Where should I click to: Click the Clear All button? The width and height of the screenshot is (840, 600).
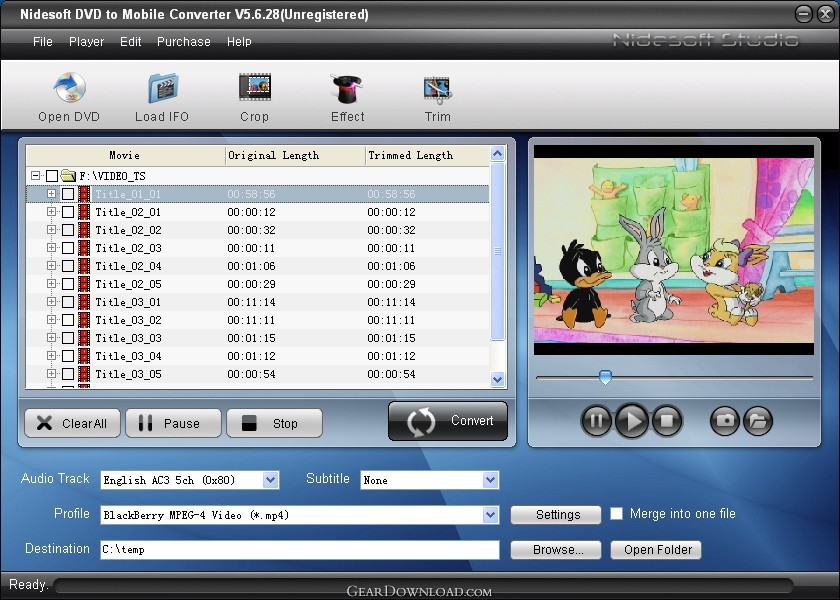[x=72, y=423]
